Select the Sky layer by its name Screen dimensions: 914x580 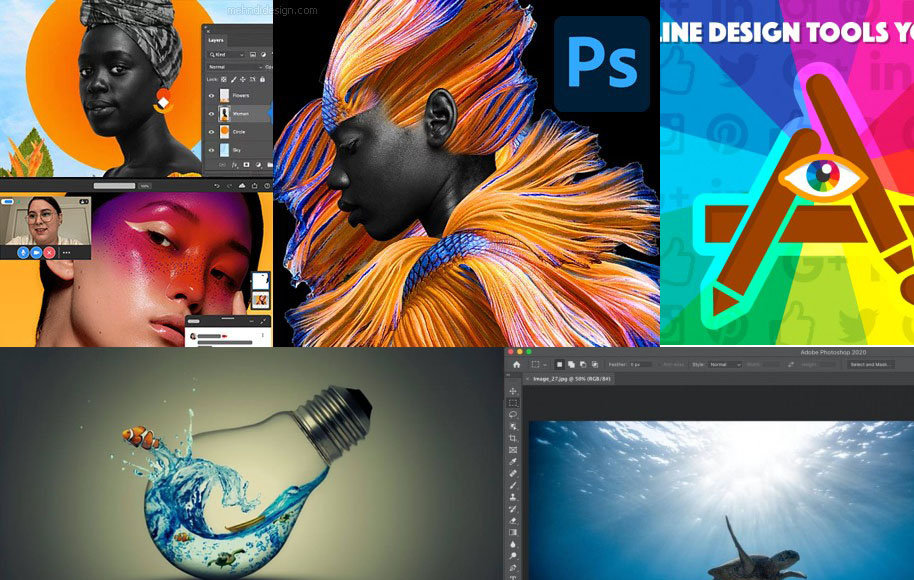pyautogui.click(x=237, y=150)
